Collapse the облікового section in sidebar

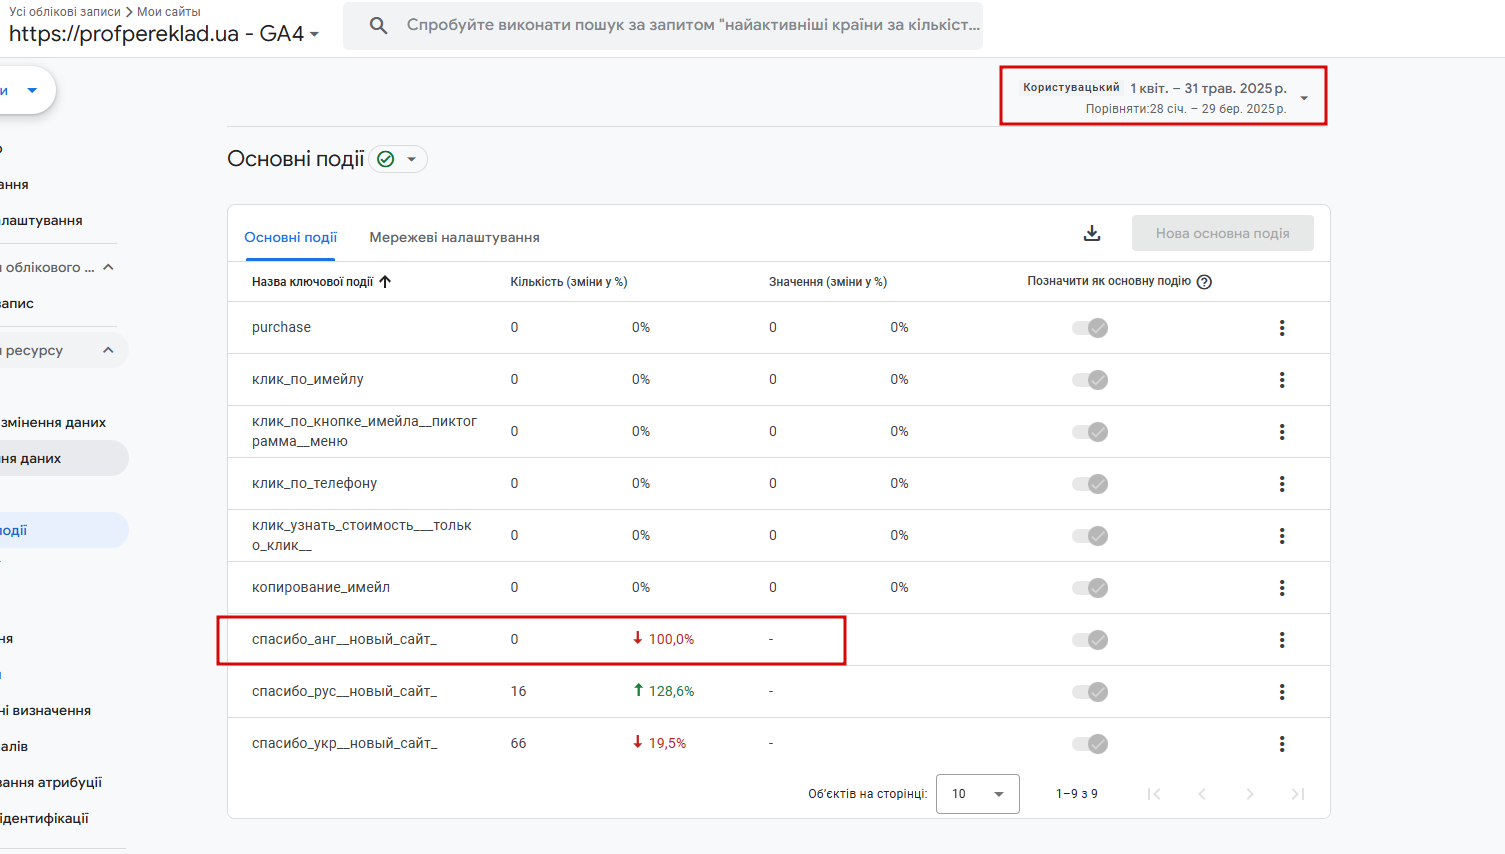pos(108,267)
